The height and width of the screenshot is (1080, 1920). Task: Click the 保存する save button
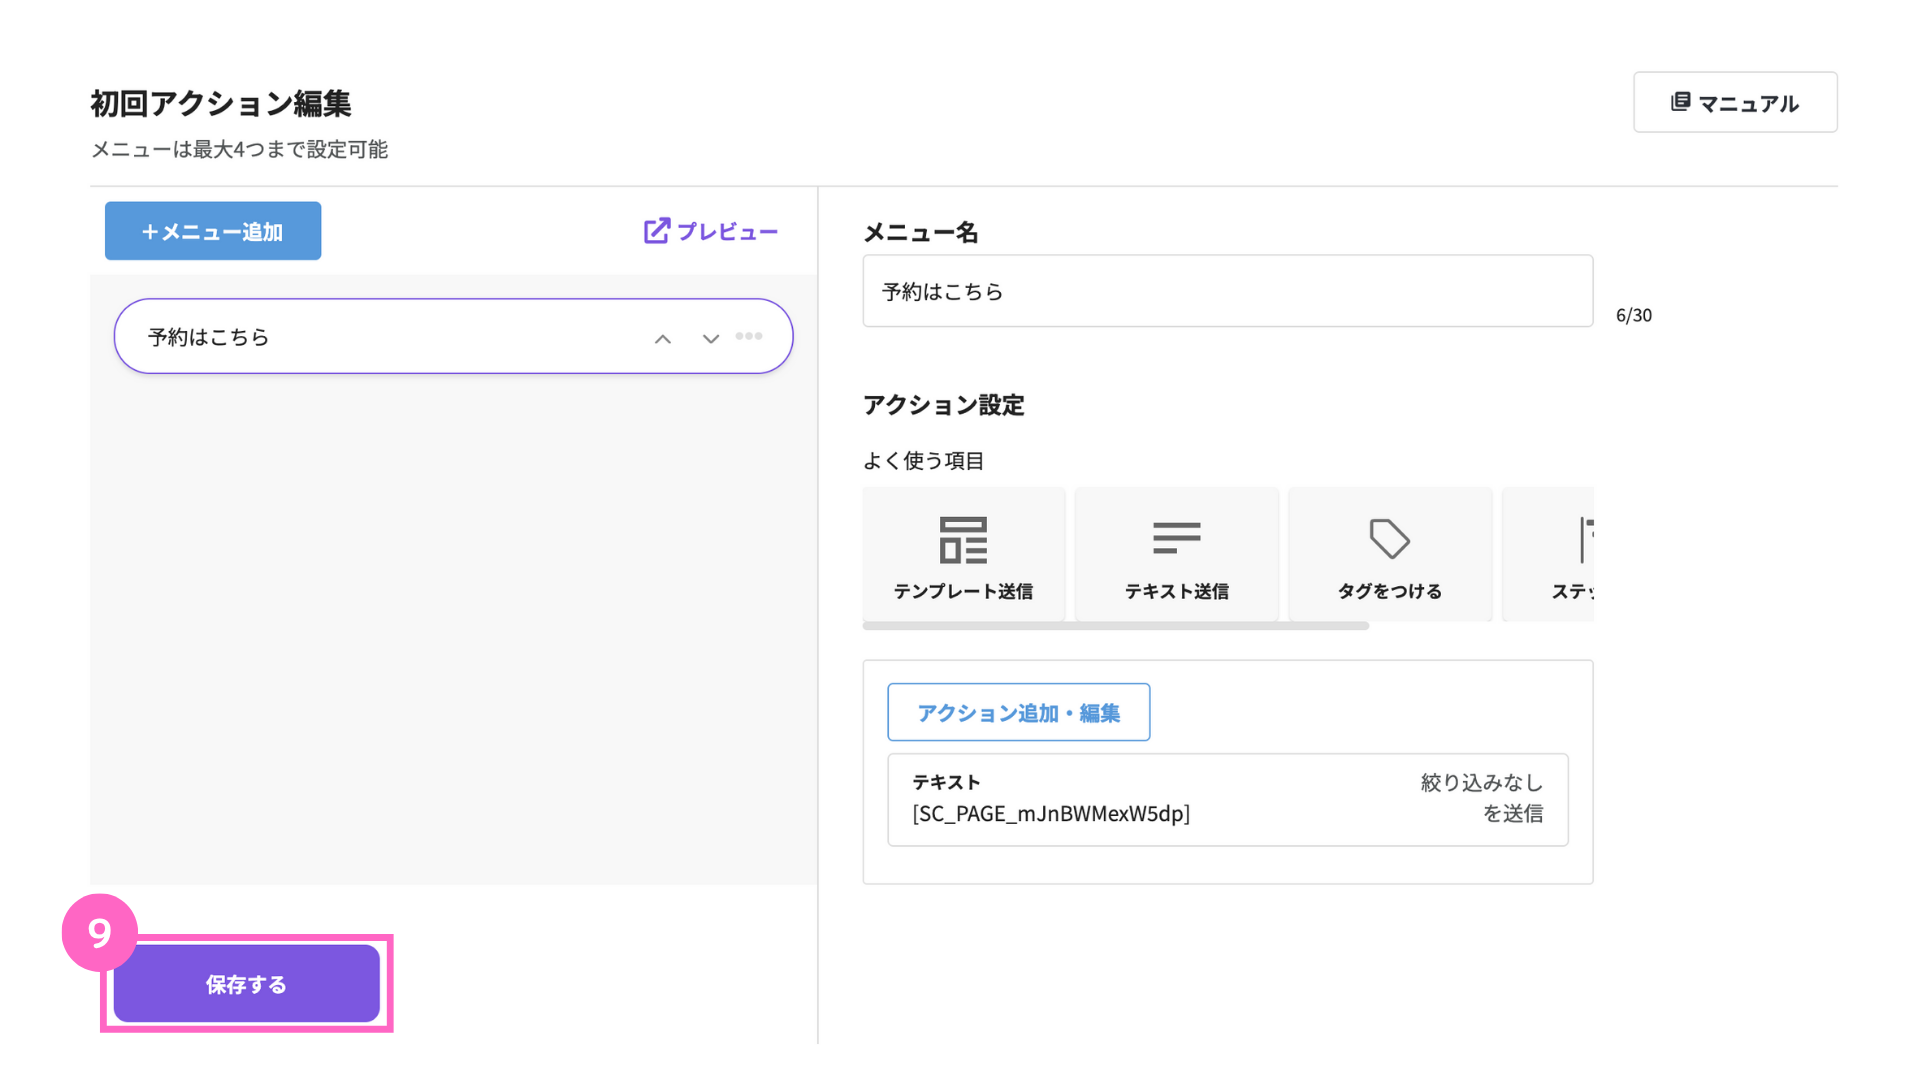[x=247, y=984]
